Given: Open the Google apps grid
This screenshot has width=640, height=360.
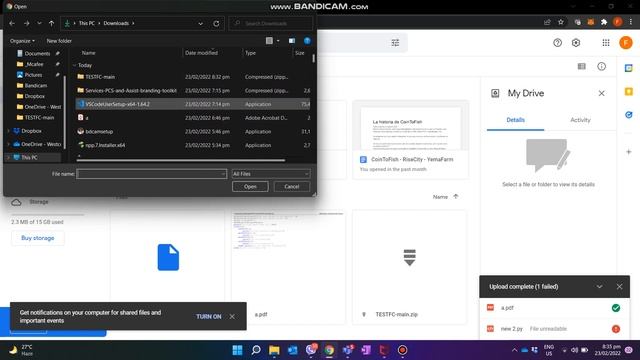Looking at the screenshot, I should click(606, 42).
